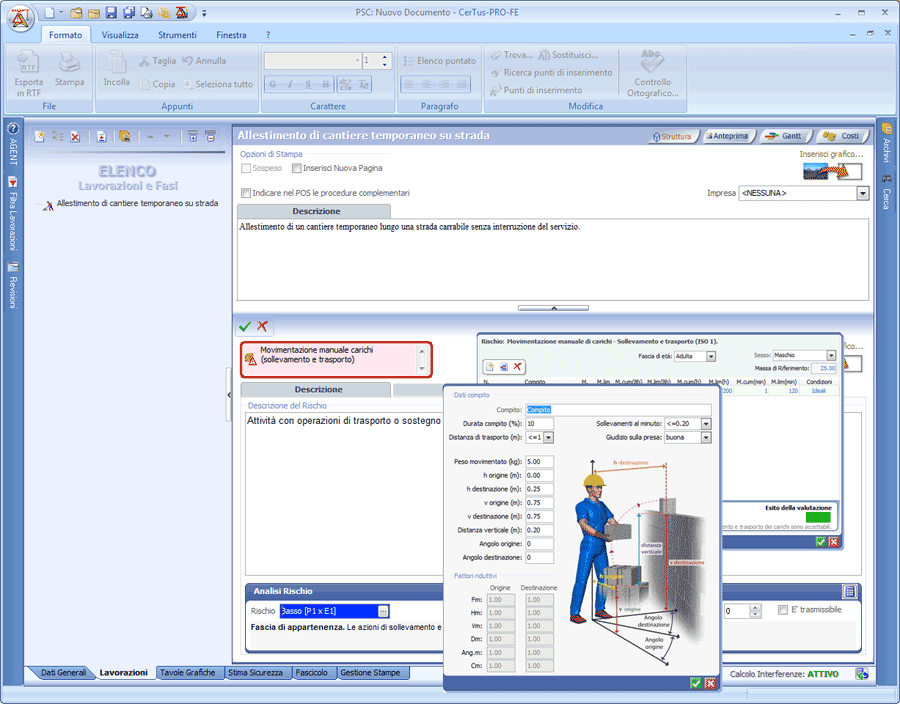Switch to Tavole Grafiche bottom tab
Image resolution: width=900 pixels, height=704 pixels.
click(x=187, y=673)
